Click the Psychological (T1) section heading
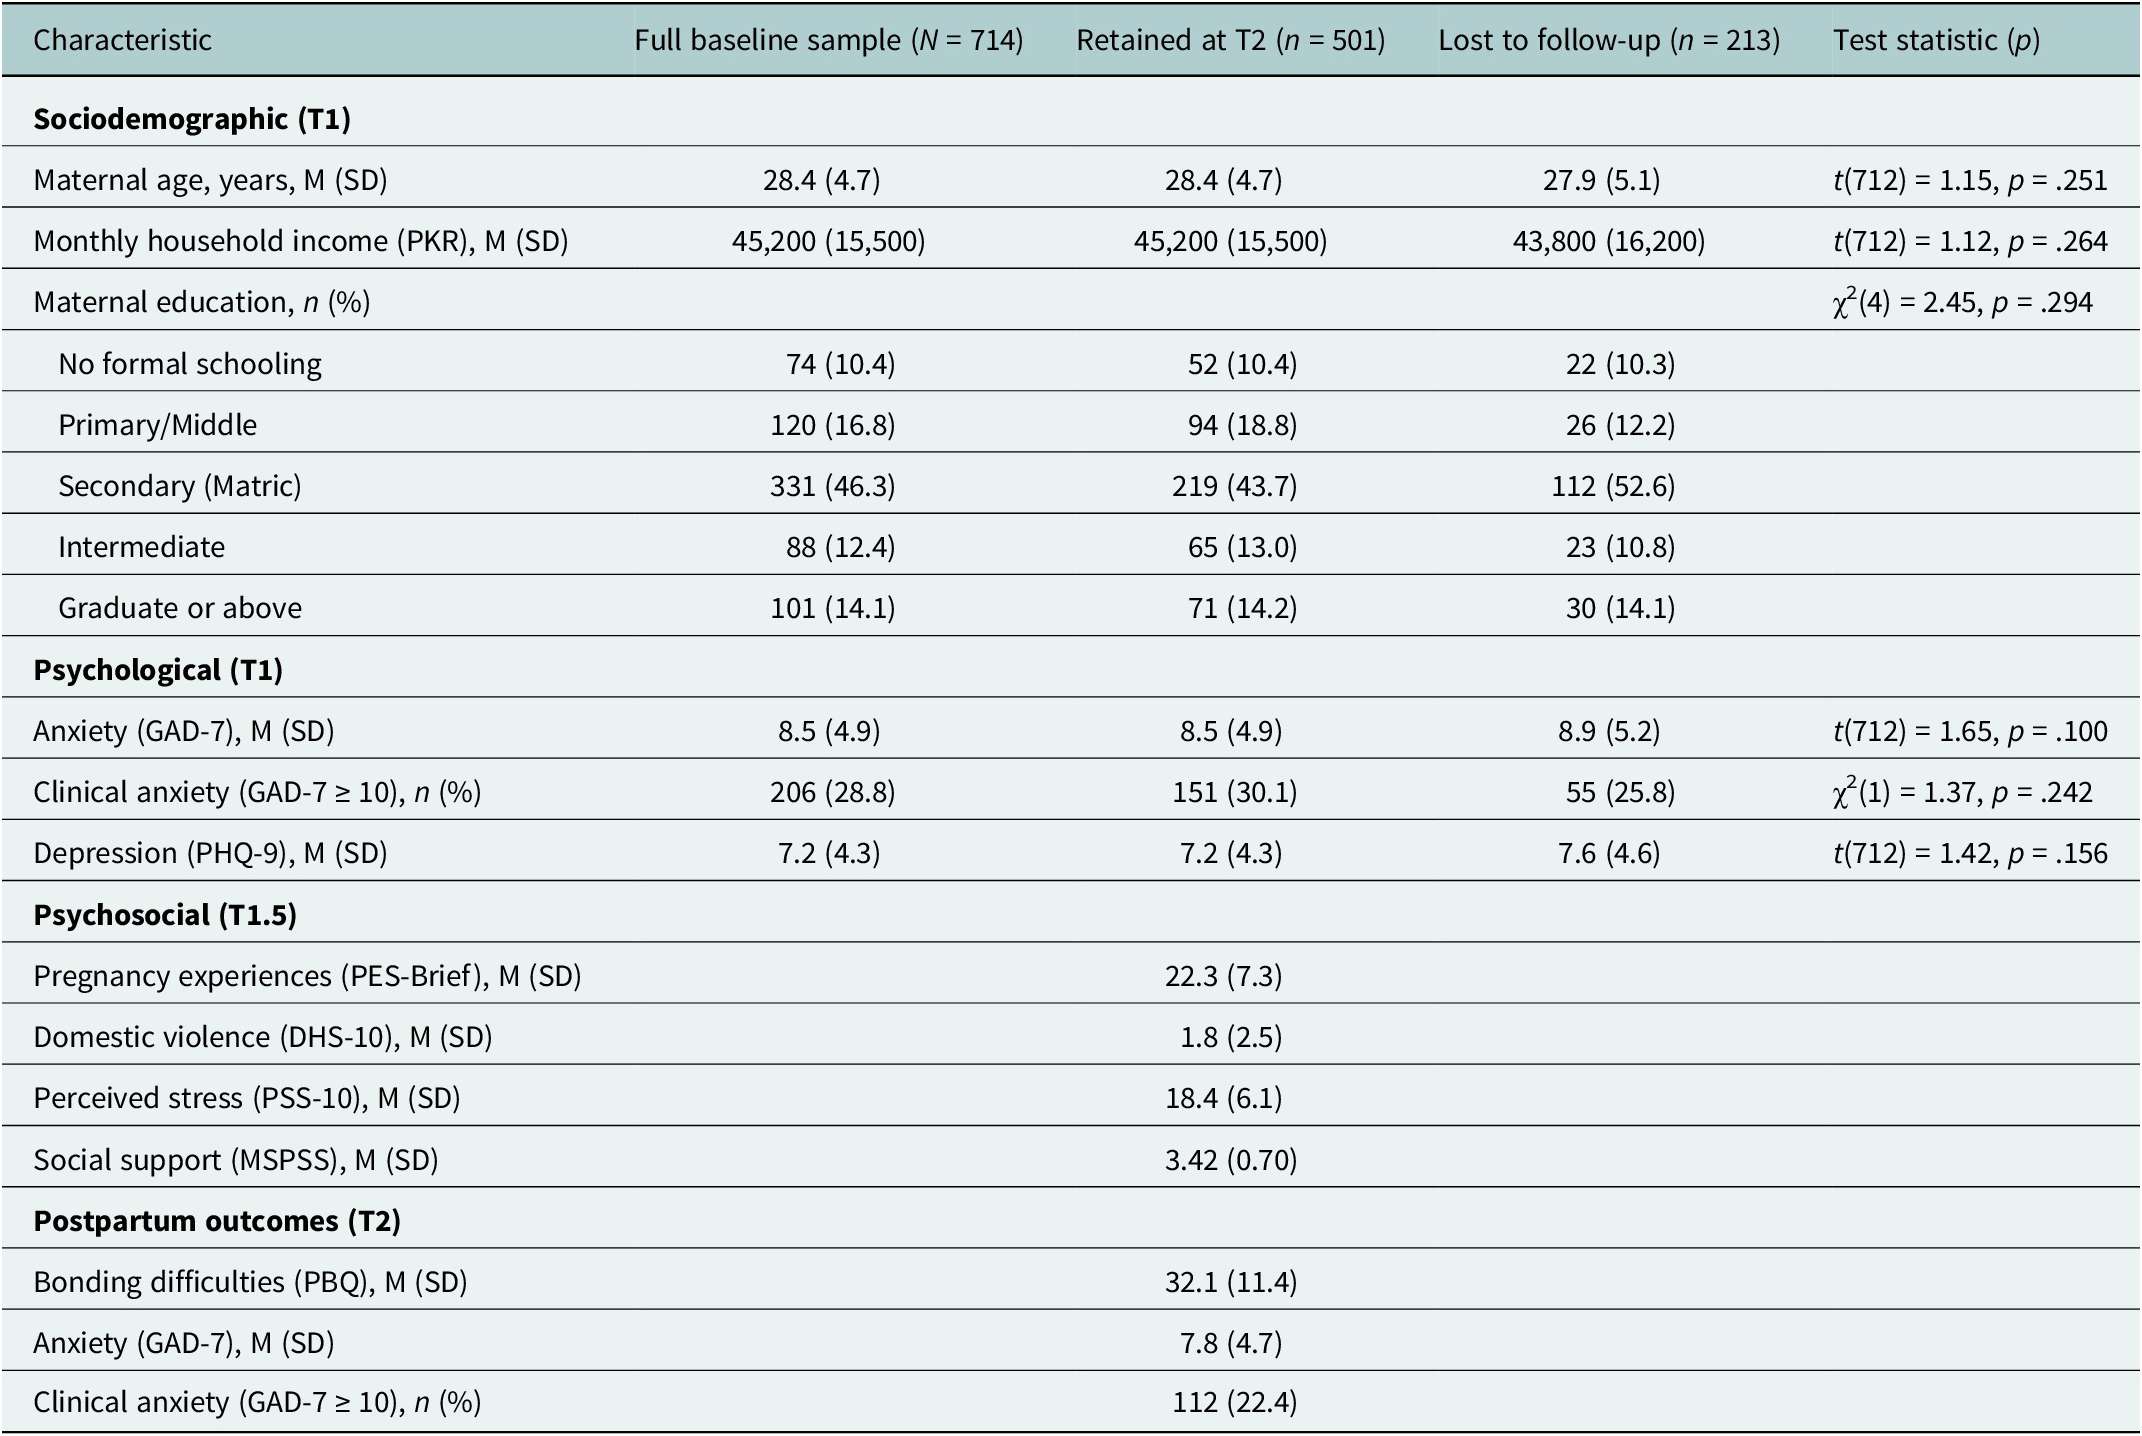This screenshot has height=1436, width=2142. pyautogui.click(x=158, y=670)
